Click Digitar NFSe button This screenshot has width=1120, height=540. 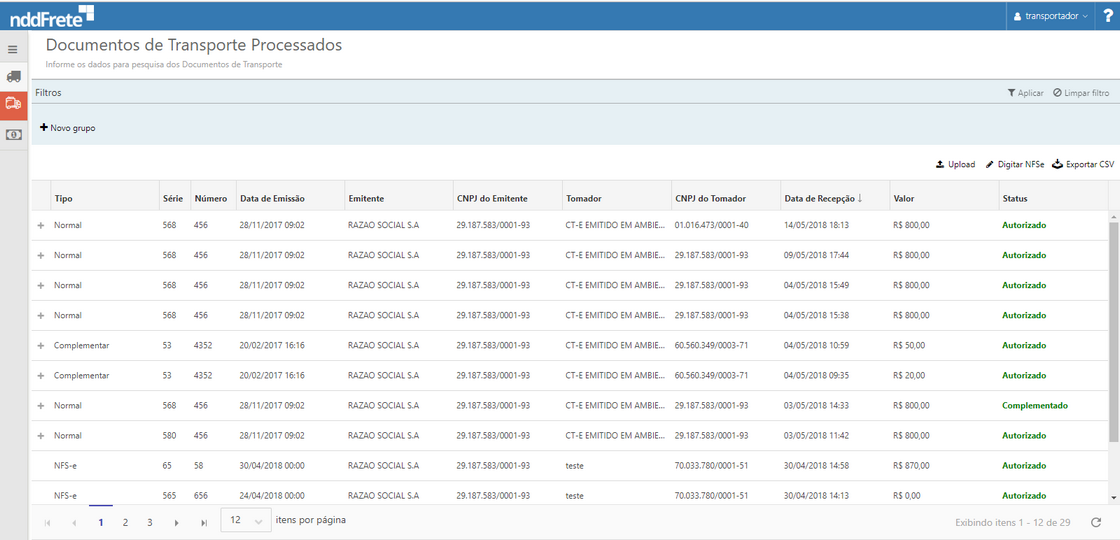1014,164
